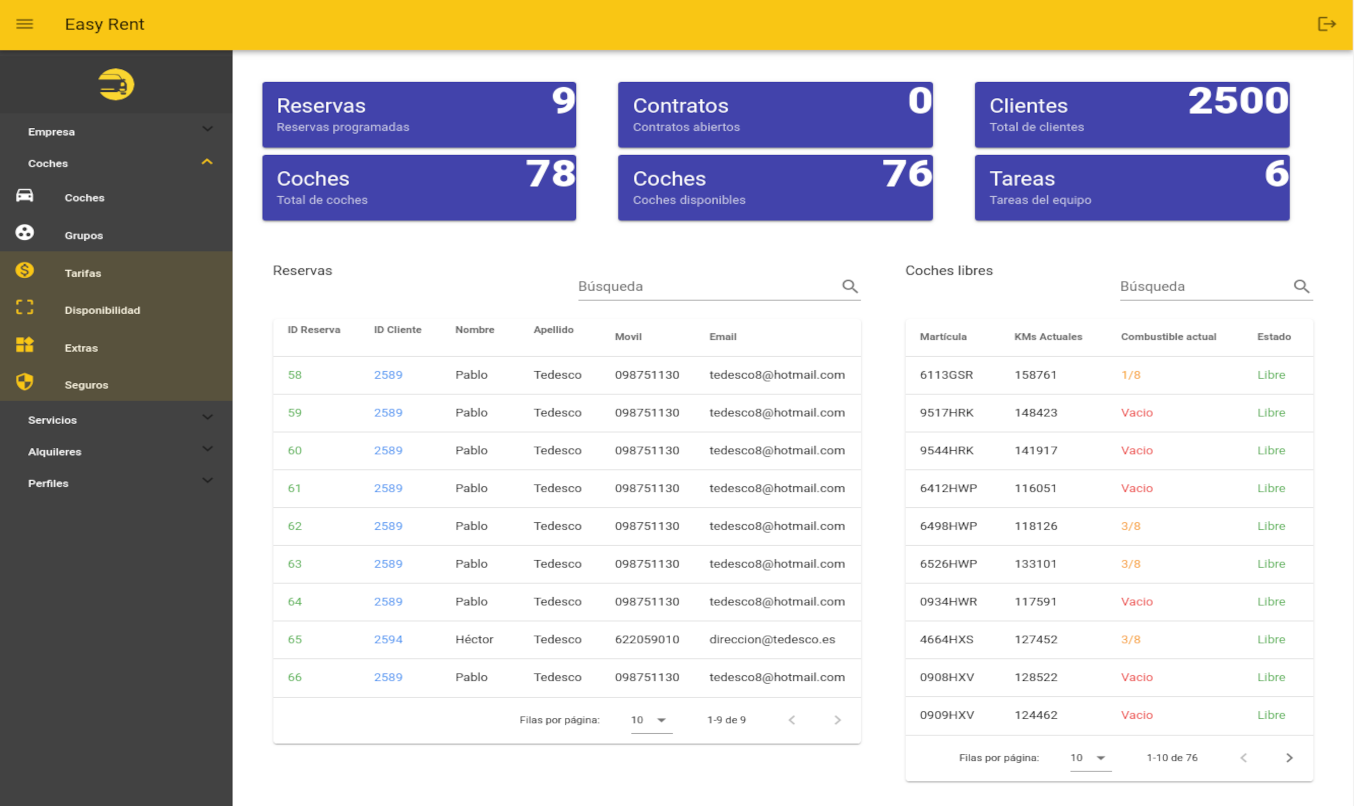The width and height of the screenshot is (1354, 806).
Task: Select plate 6113GSR cell
Action: (946, 375)
